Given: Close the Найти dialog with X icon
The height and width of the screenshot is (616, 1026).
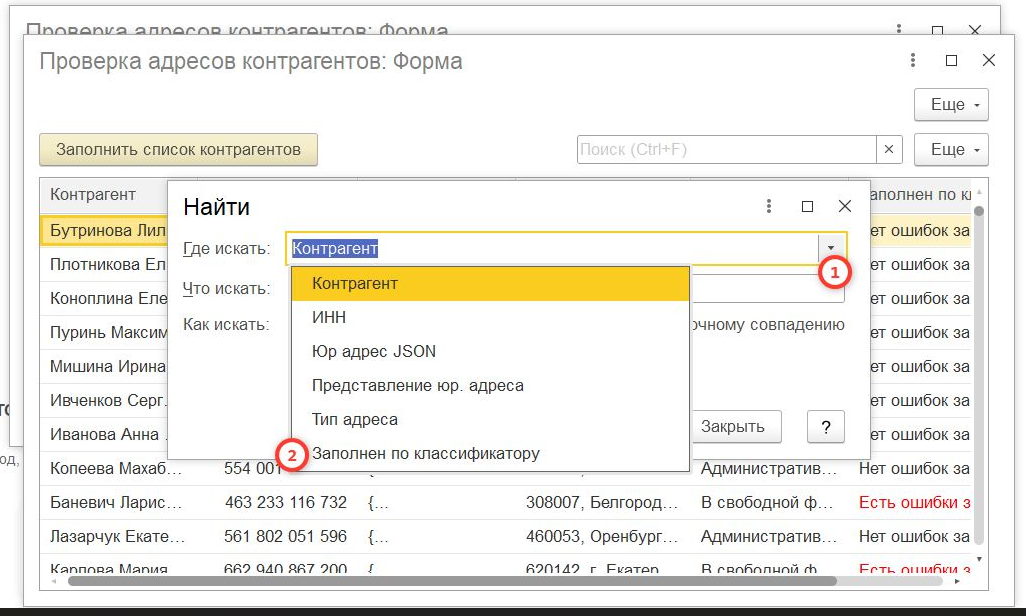Looking at the screenshot, I should (x=845, y=207).
